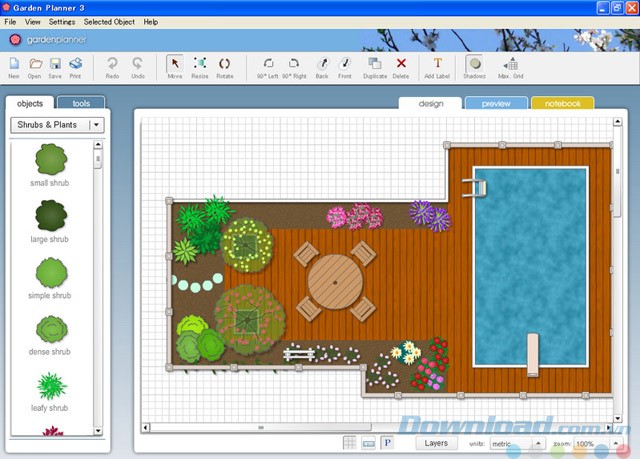The image size is (640, 459).
Task: Select the pool ladder on canvas
Action: pos(474,188)
